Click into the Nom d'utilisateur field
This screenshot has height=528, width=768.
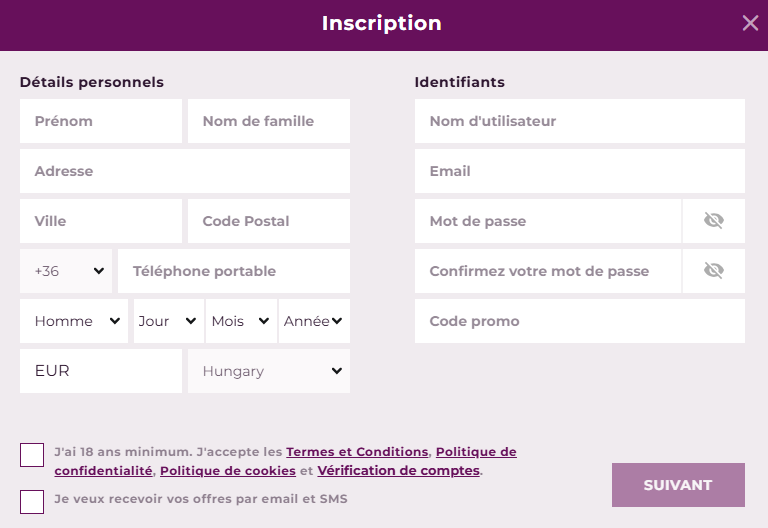(x=580, y=121)
